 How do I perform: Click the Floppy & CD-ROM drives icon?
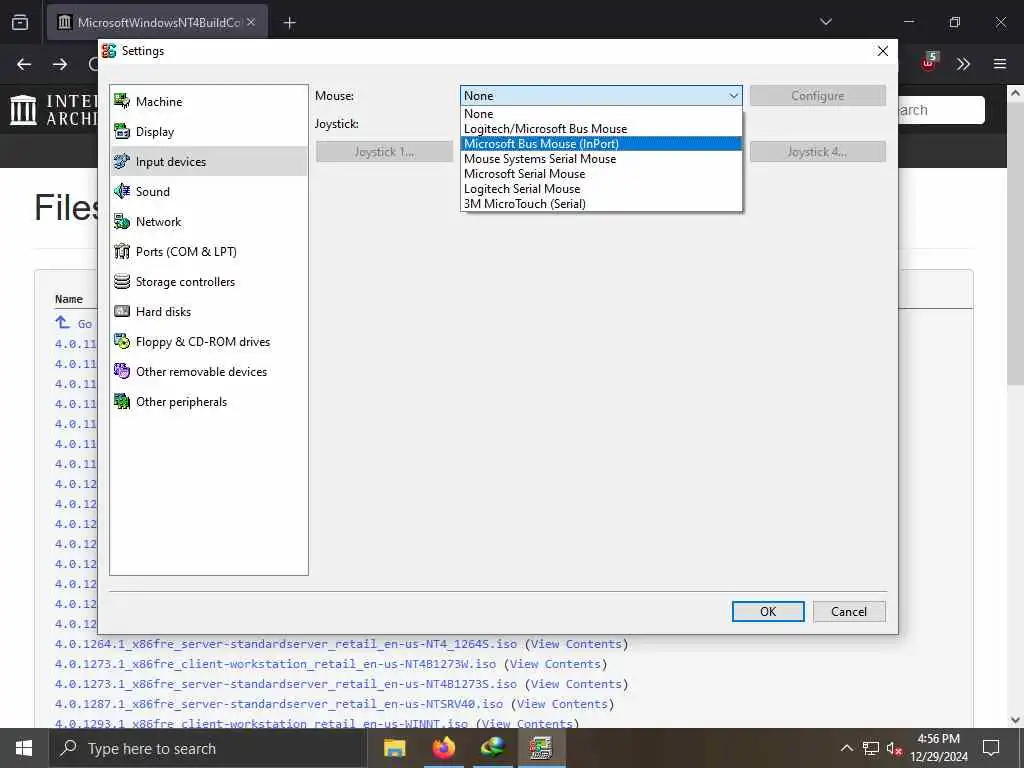(122, 342)
